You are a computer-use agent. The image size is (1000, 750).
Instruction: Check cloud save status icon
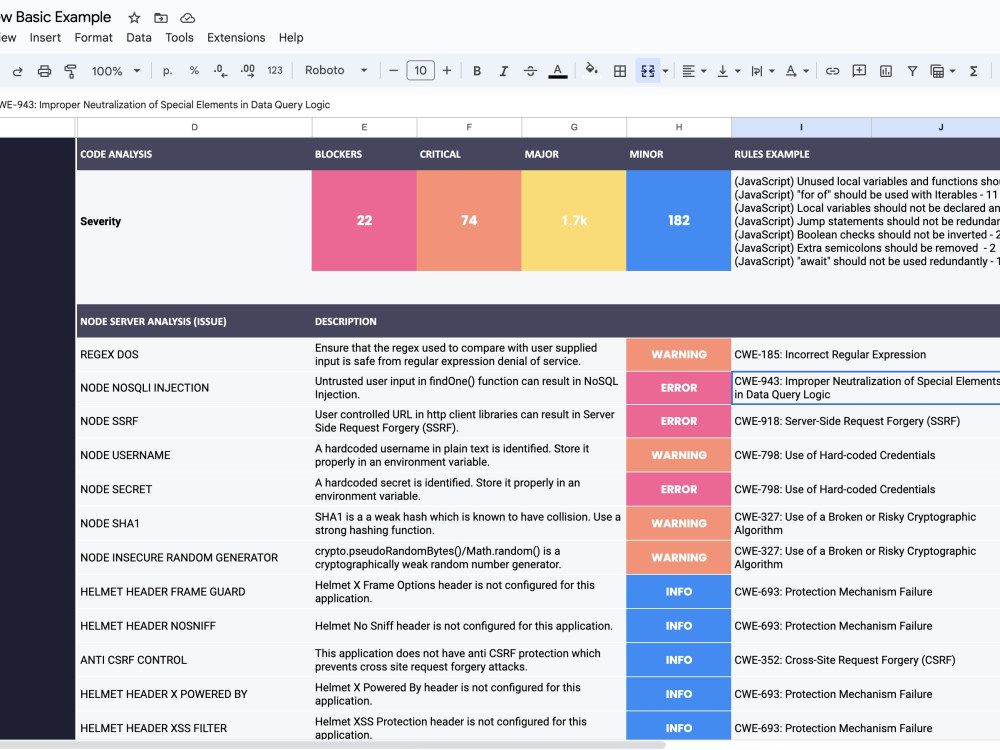click(x=188, y=18)
